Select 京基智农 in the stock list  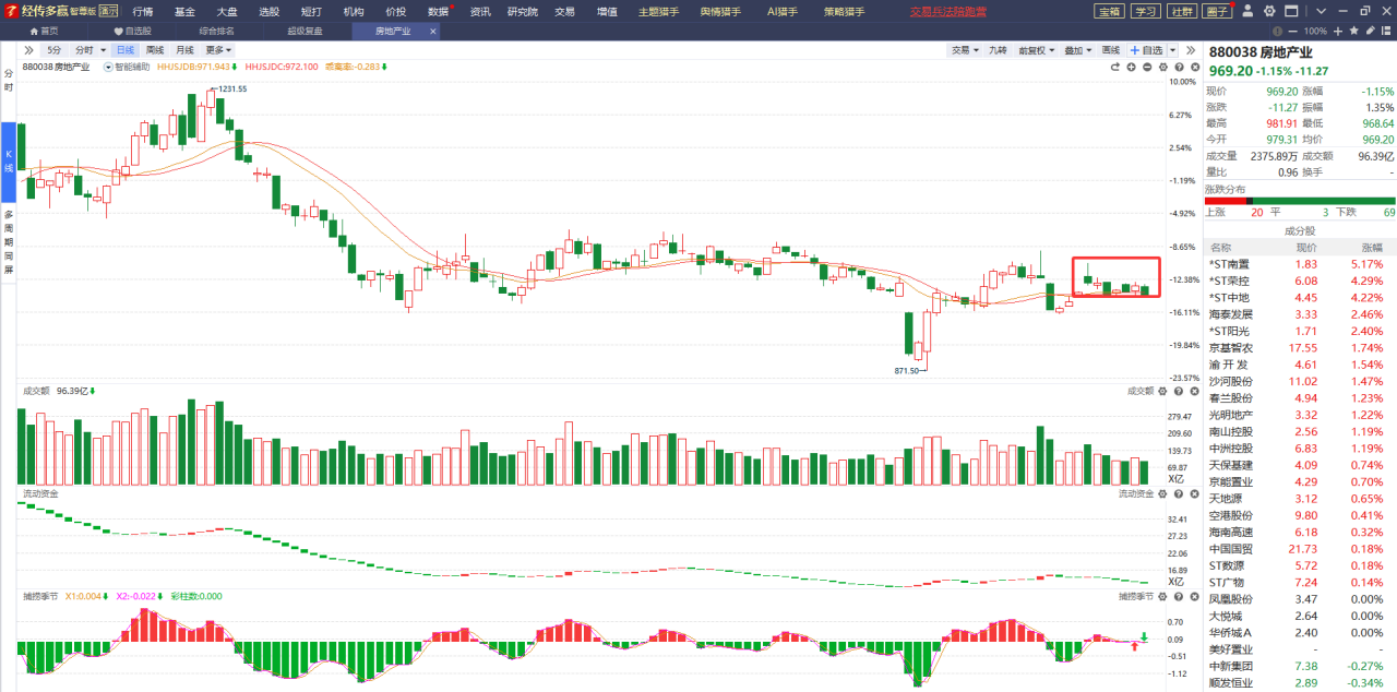1300,348
